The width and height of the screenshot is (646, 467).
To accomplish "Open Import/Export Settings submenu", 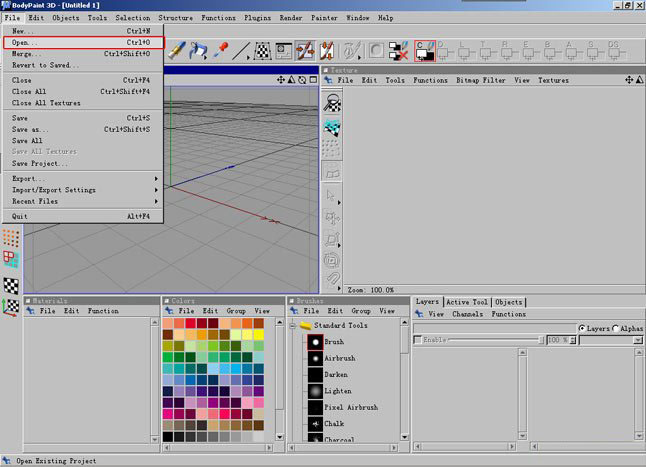I will click(x=83, y=190).
